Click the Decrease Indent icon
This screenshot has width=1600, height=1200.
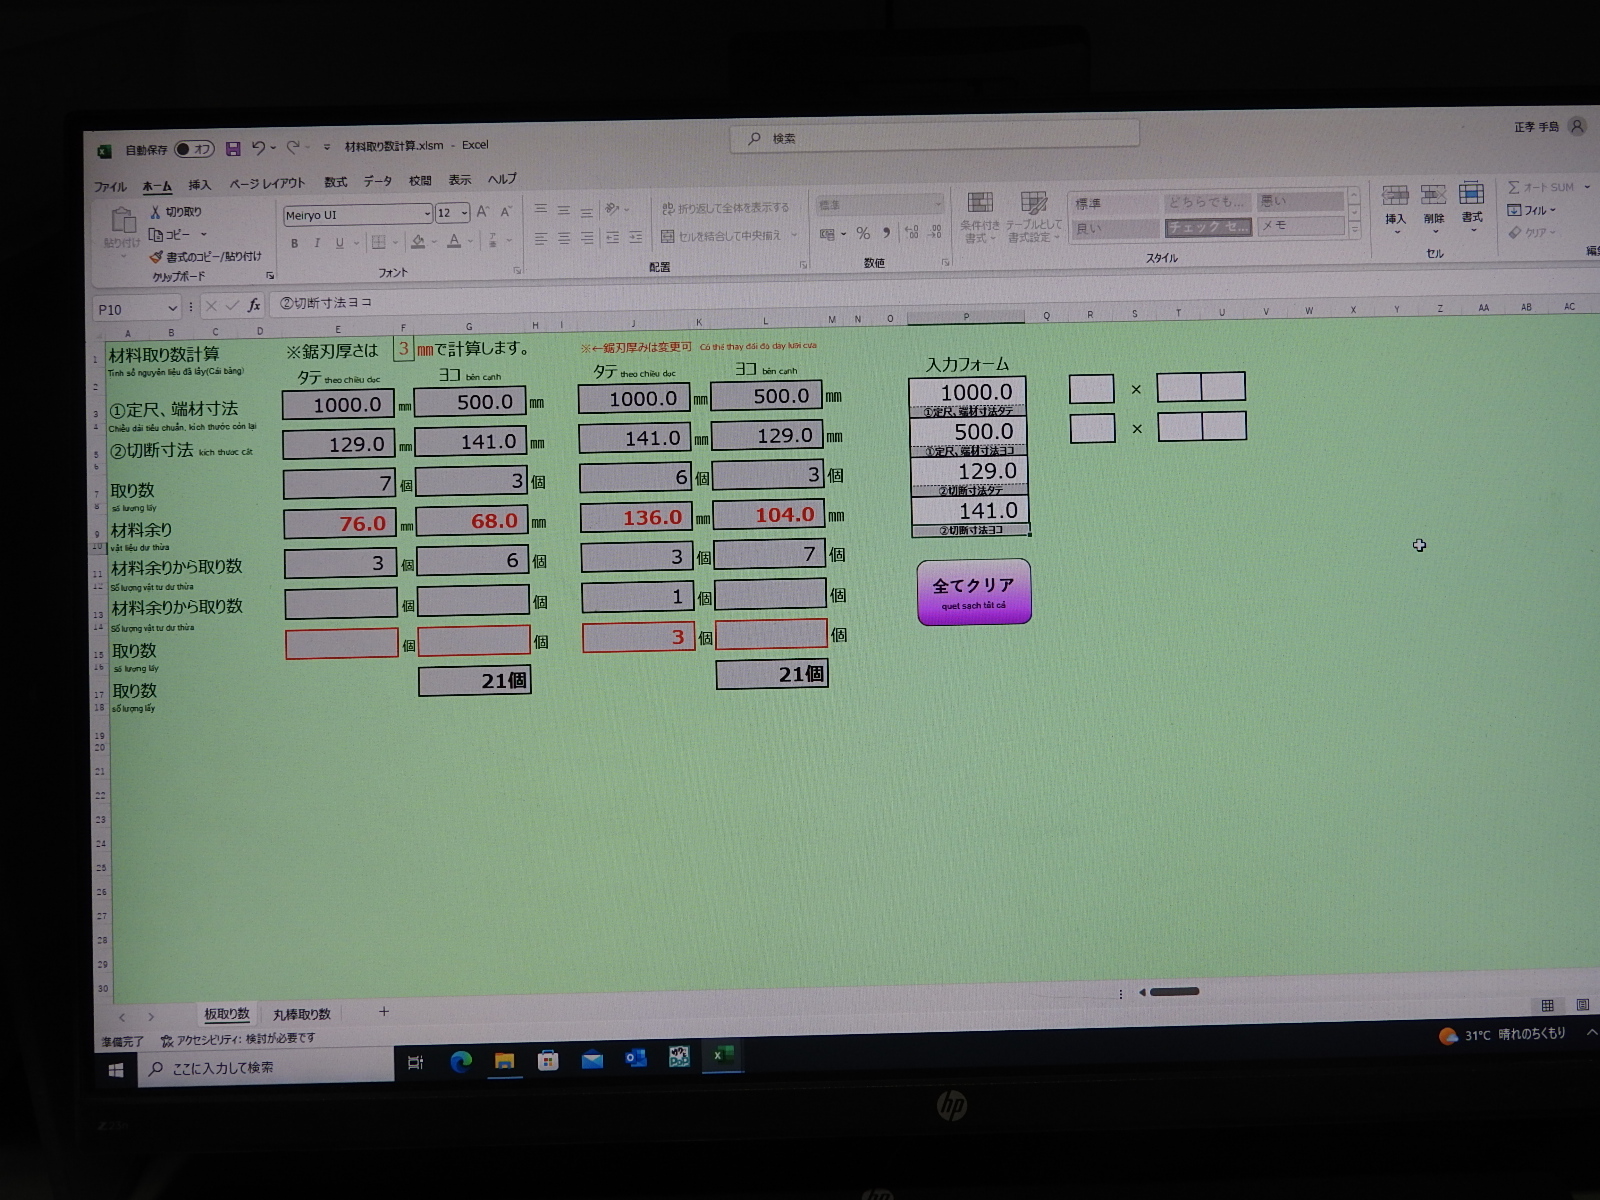[612, 238]
